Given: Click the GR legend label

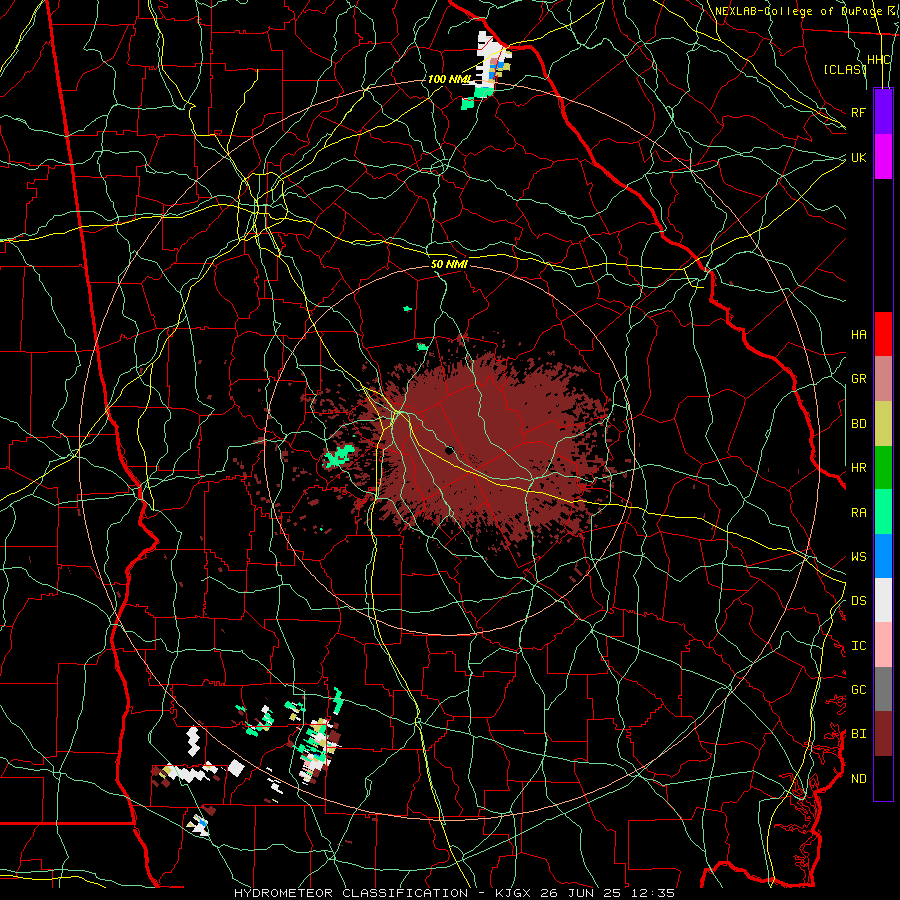Looking at the screenshot, I should (858, 379).
